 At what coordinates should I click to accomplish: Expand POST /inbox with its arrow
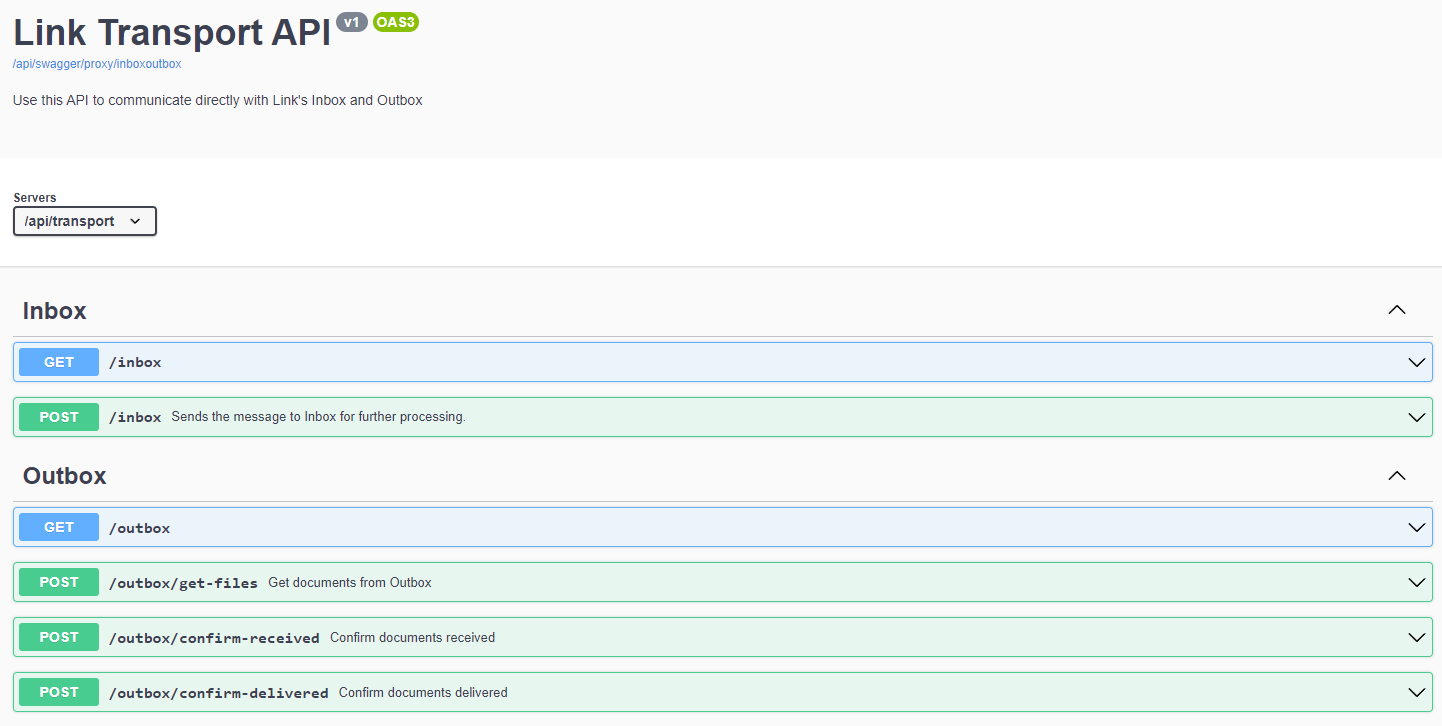1416,417
